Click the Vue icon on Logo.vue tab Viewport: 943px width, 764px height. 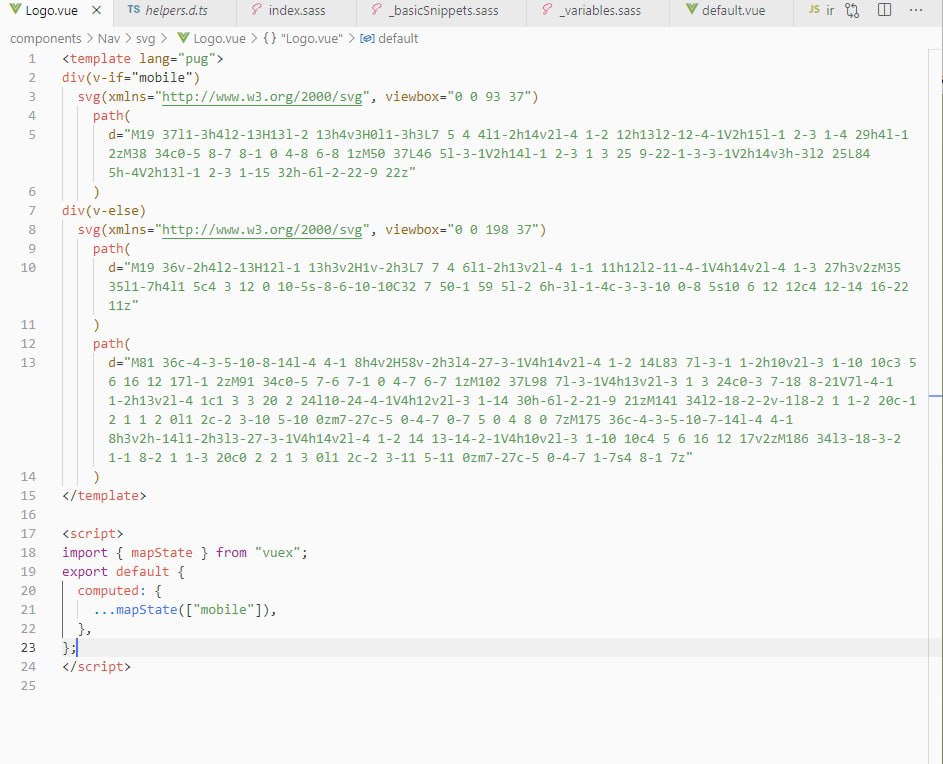click(x=15, y=10)
